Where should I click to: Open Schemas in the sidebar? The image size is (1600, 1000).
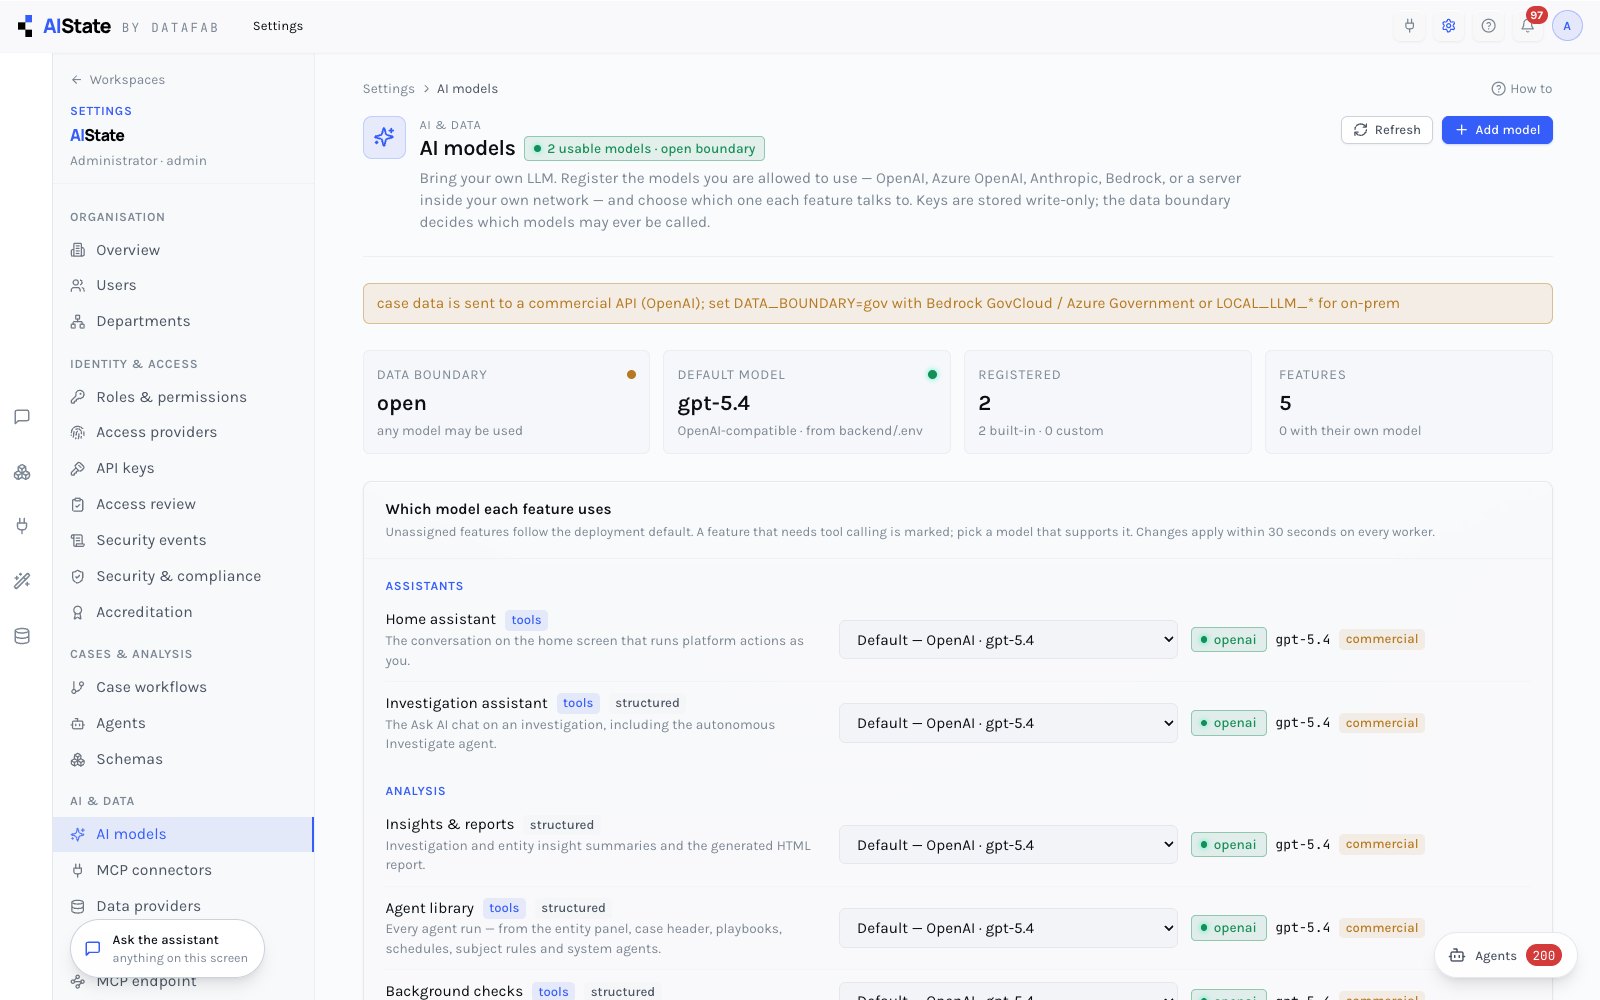click(x=184, y=759)
